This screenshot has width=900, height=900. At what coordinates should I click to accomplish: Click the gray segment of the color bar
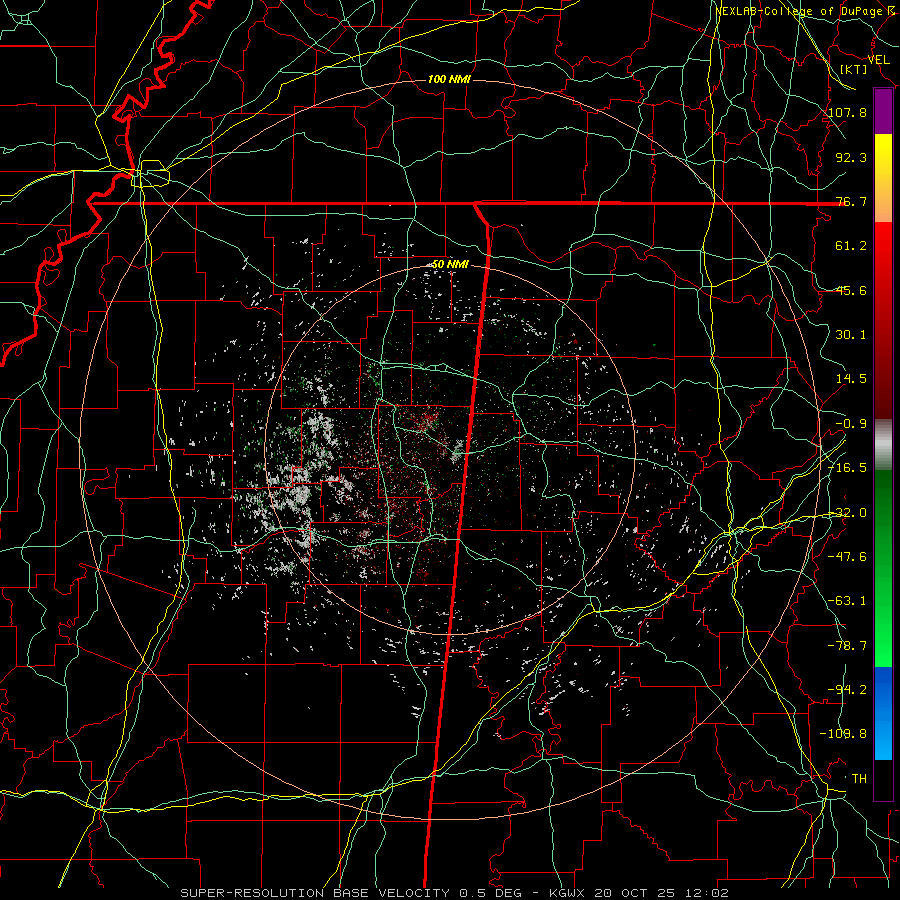883,445
